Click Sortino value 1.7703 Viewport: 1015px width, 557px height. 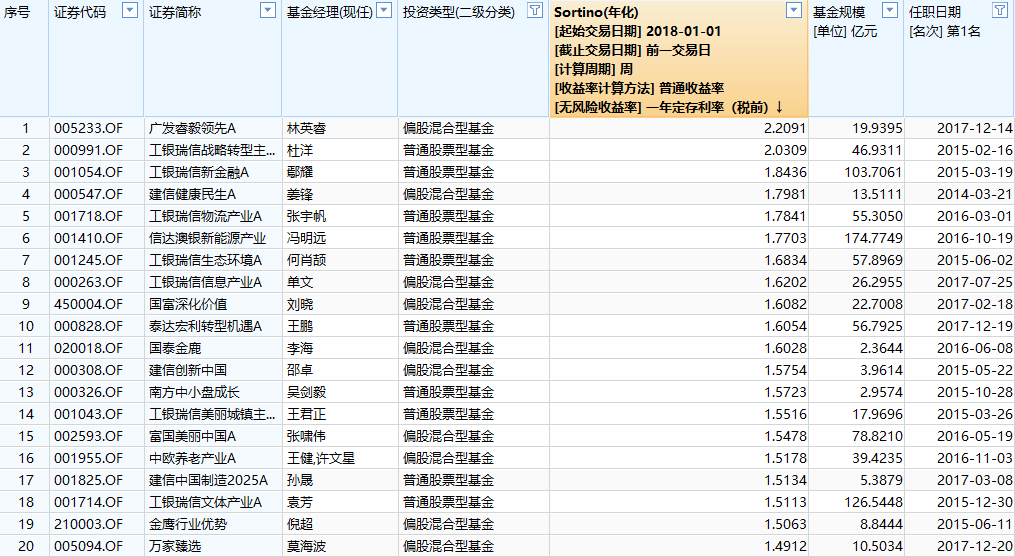point(785,238)
